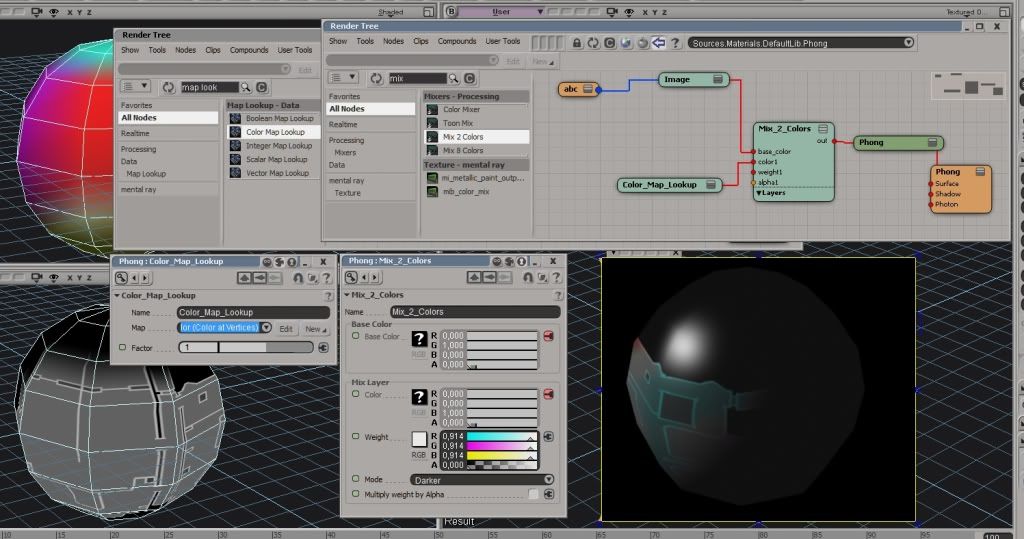Viewport: 1024px width, 539px height.
Task: Select the Mixers category in front Render Tree
Action: pyautogui.click(x=345, y=152)
